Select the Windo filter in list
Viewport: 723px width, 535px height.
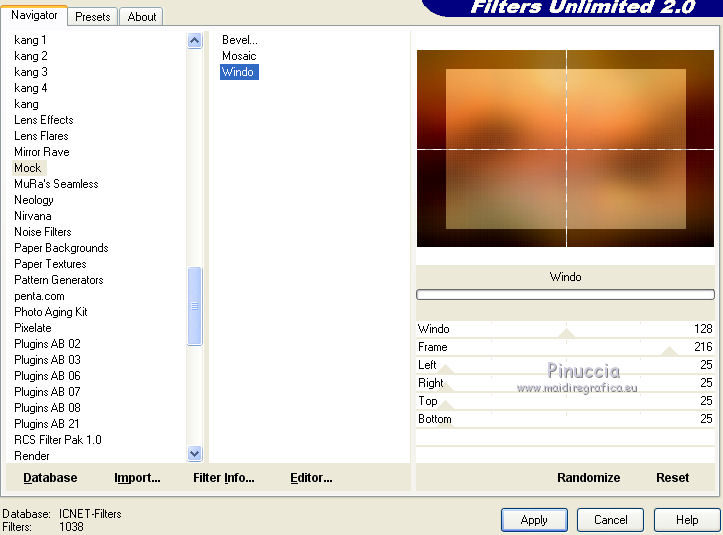239,72
